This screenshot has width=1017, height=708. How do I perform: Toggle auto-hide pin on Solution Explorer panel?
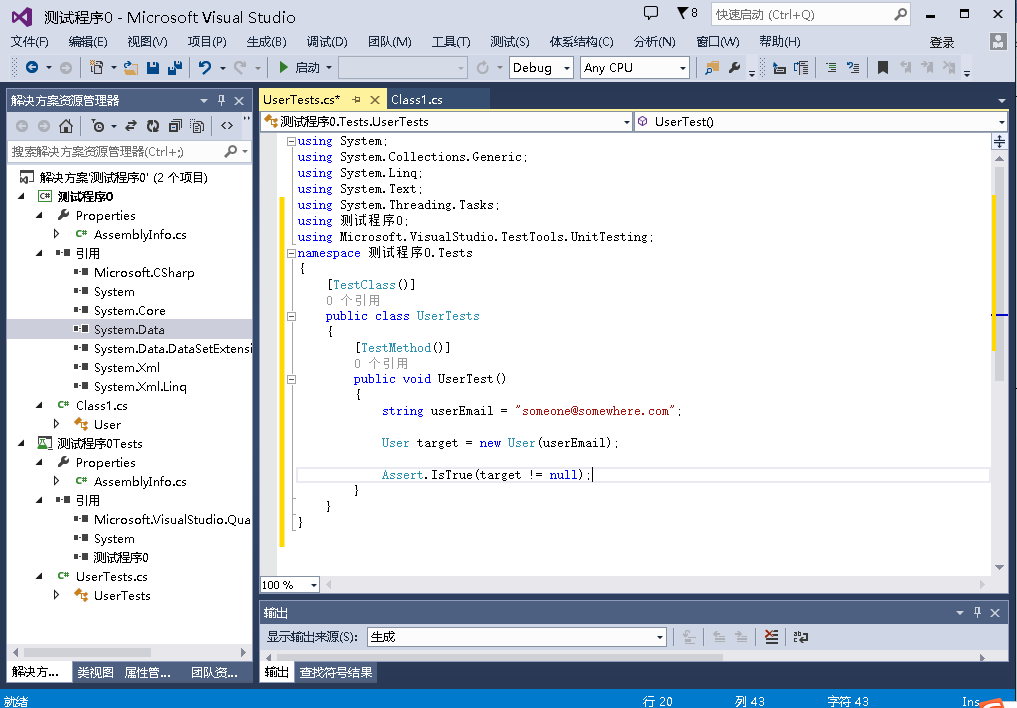pos(221,100)
